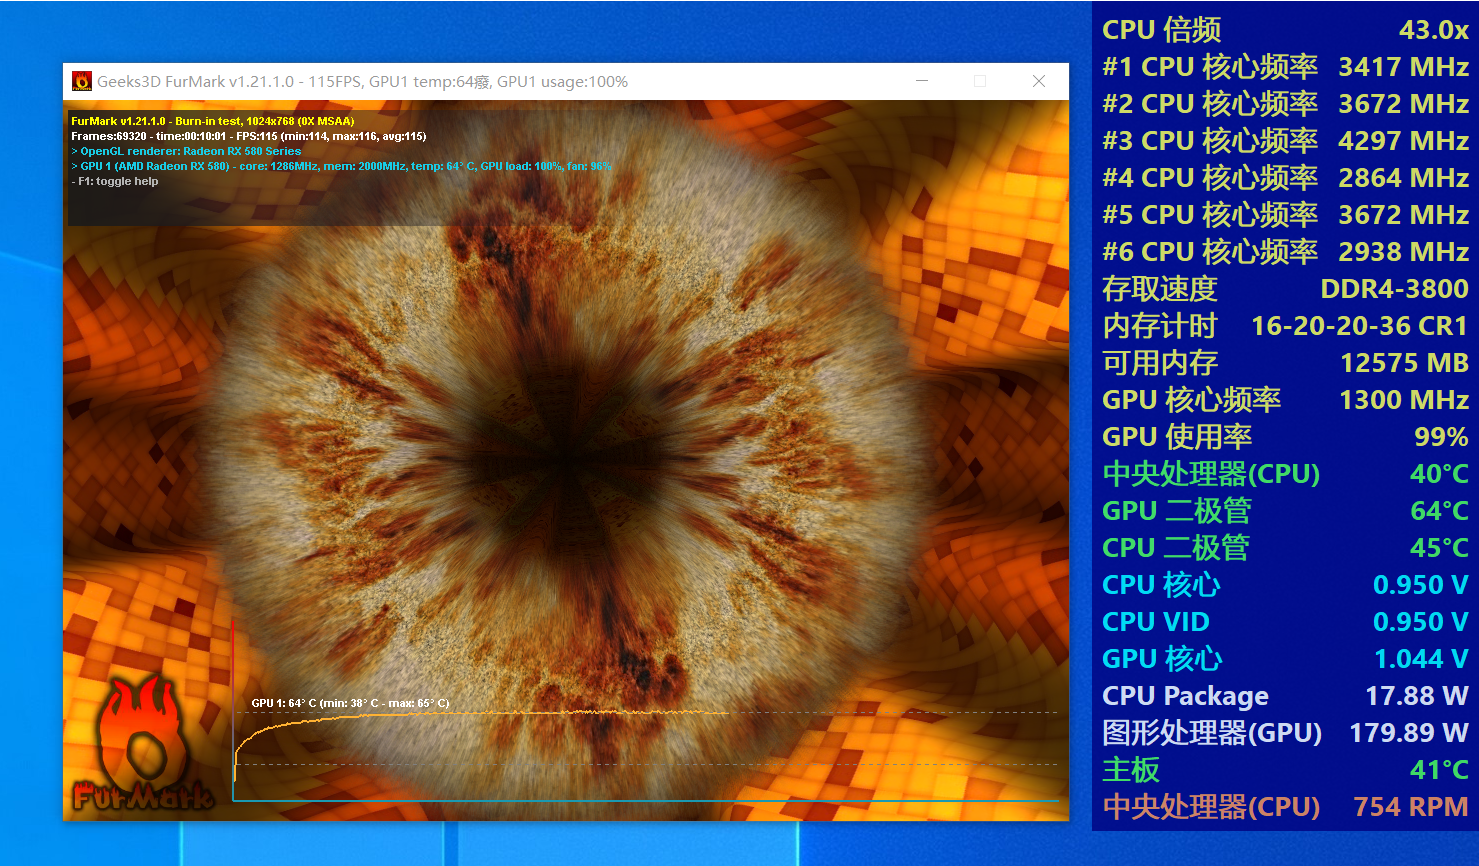Click the 'GPU 1 (AMD Radeon RX 580)' info line
1479x866 pixels.
point(341,166)
